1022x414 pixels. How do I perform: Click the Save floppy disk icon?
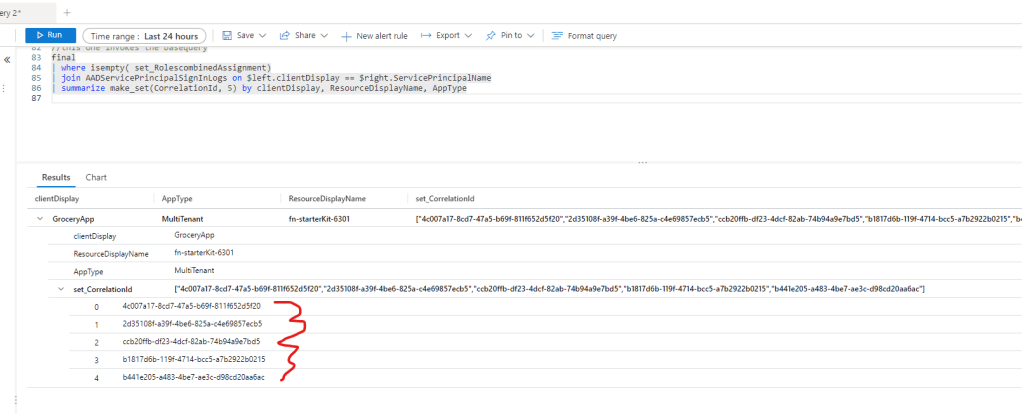(x=227, y=35)
